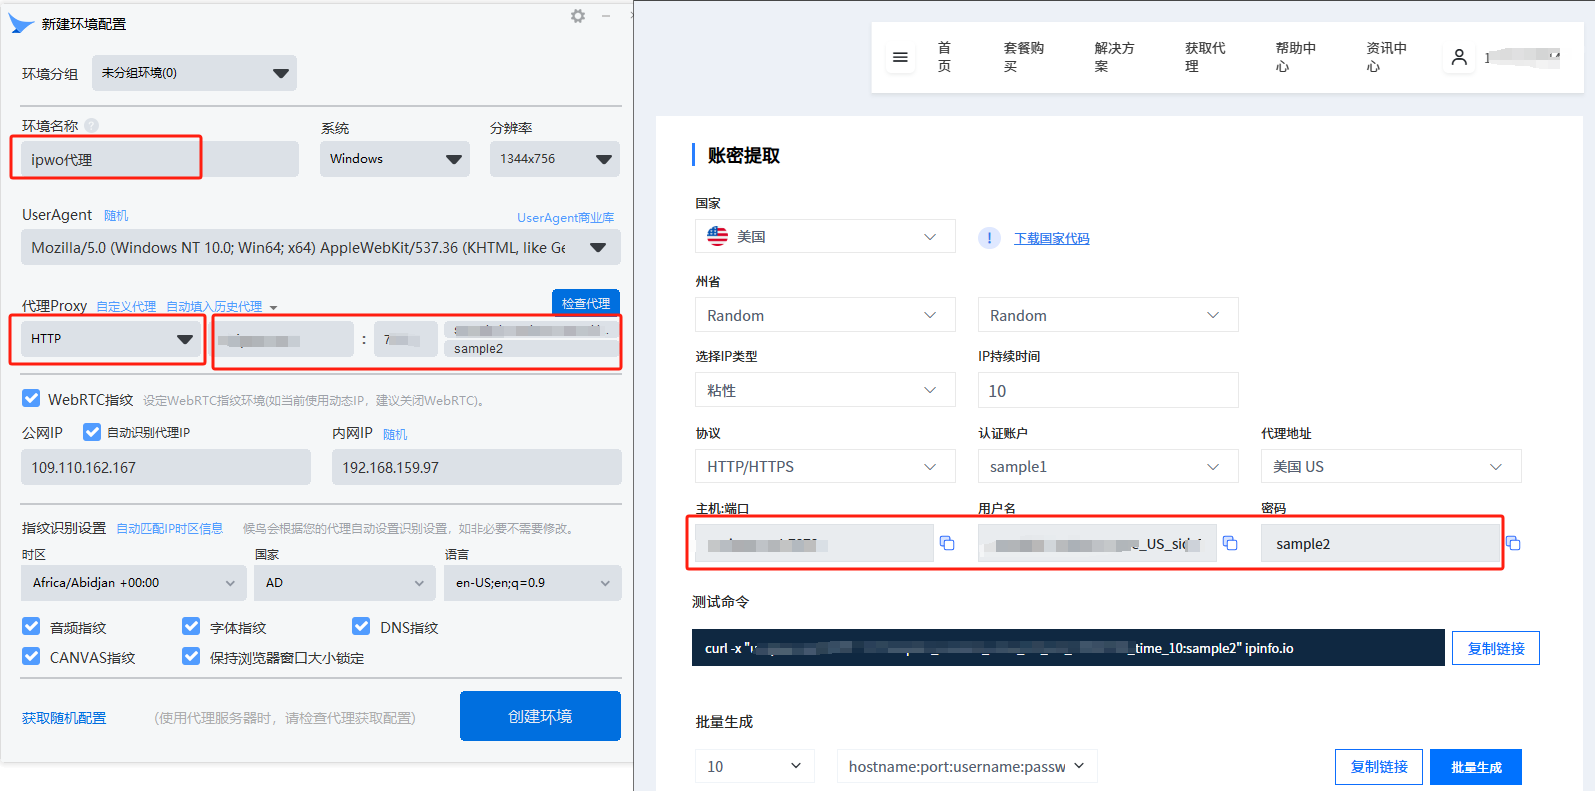Expand the 自动填入历史代理 arrow
This screenshot has width=1595, height=791.
[273, 308]
